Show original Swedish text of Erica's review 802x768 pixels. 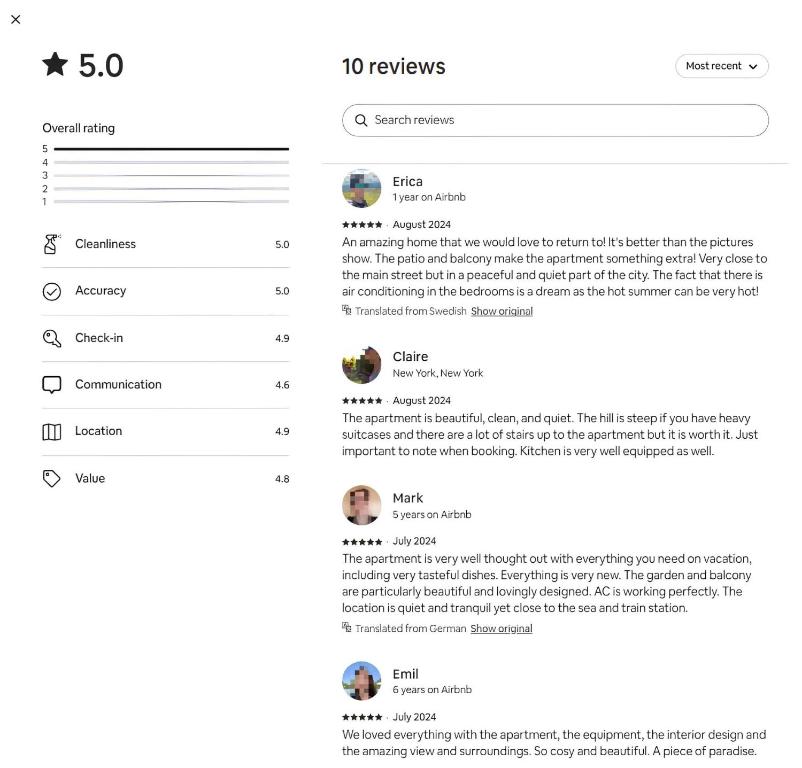point(501,311)
